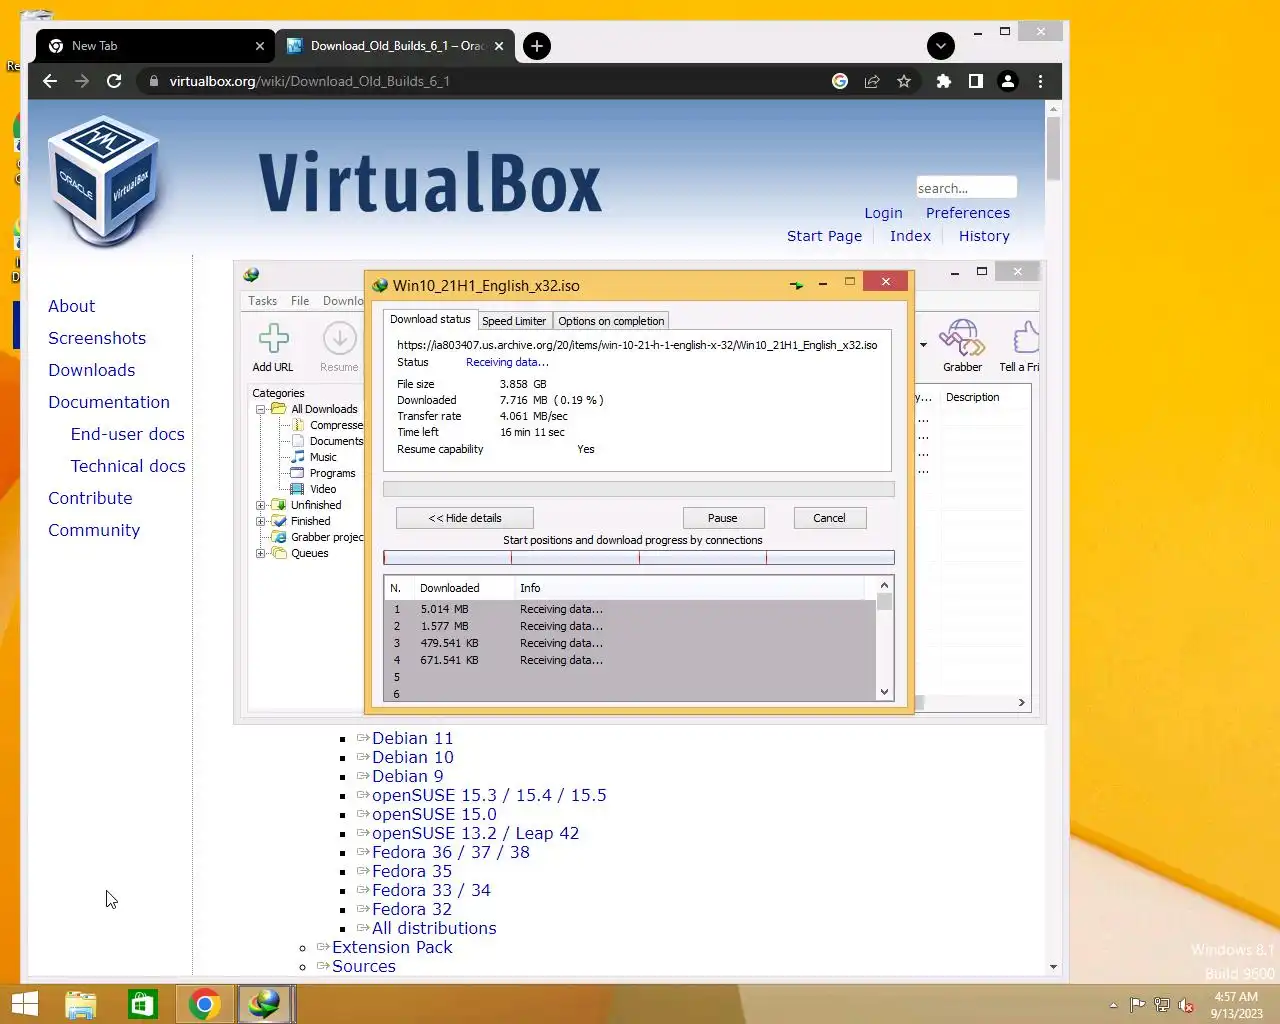This screenshot has height=1024, width=1280.
Task: Click the connections progress segment bar
Action: click(x=639, y=558)
